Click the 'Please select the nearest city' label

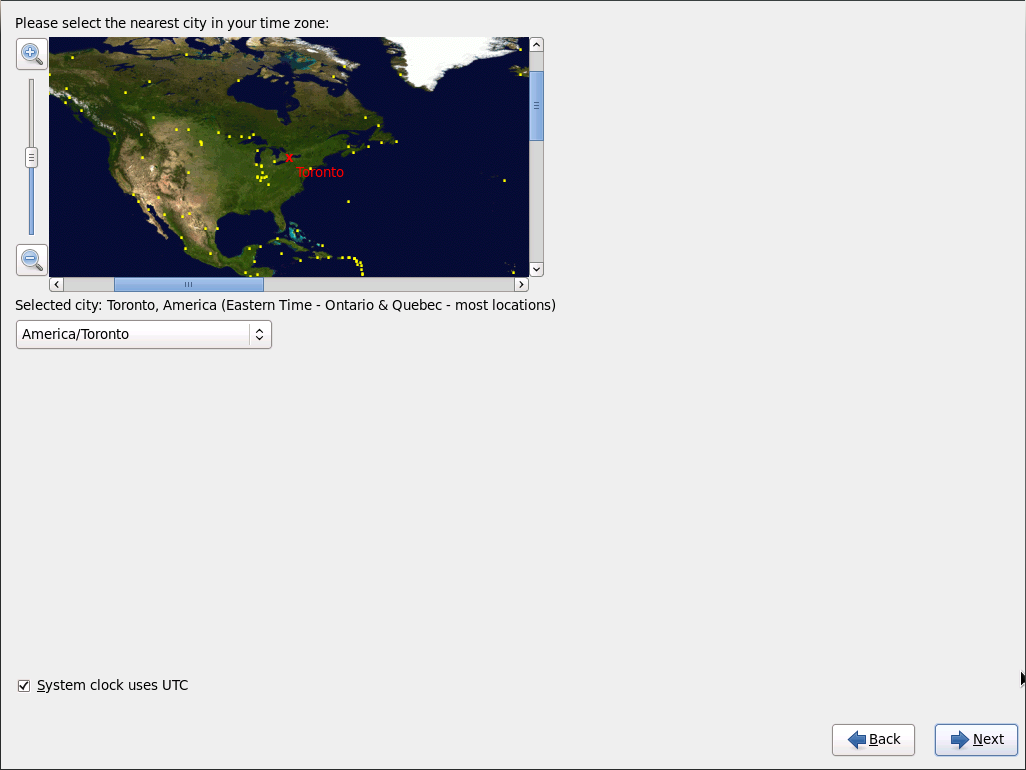172,23
